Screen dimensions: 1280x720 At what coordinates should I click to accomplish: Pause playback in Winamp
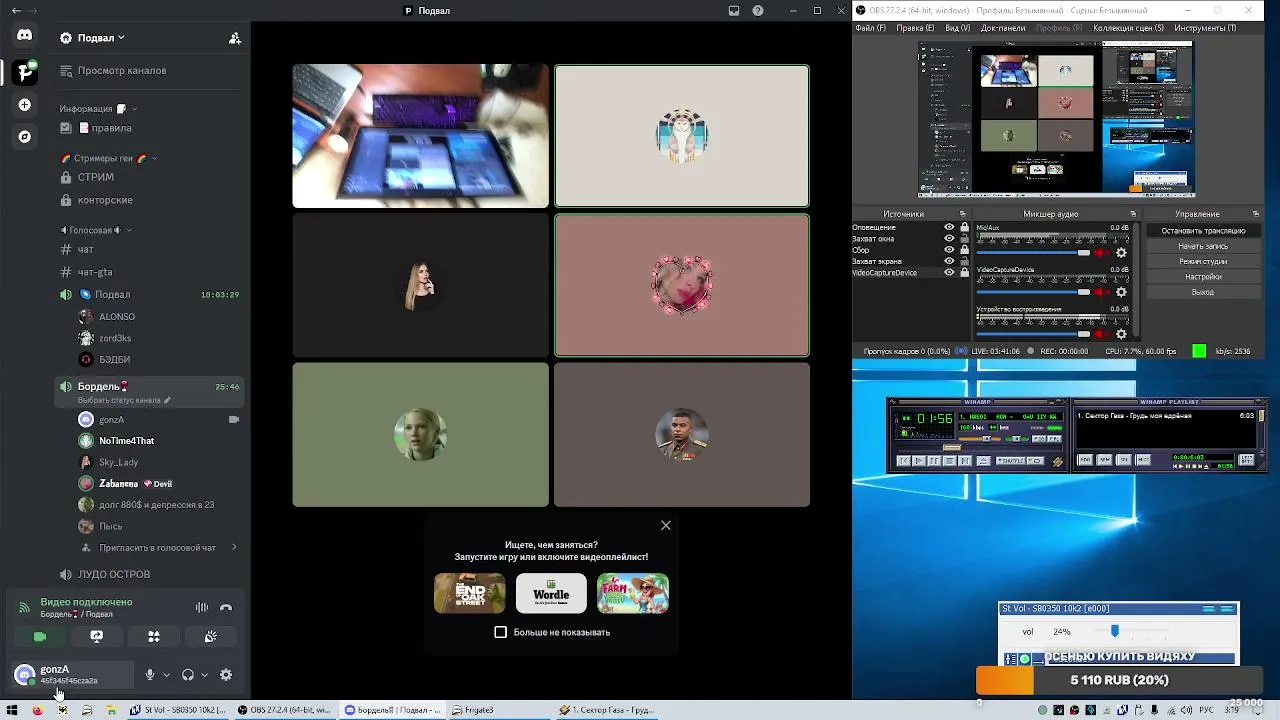933,461
